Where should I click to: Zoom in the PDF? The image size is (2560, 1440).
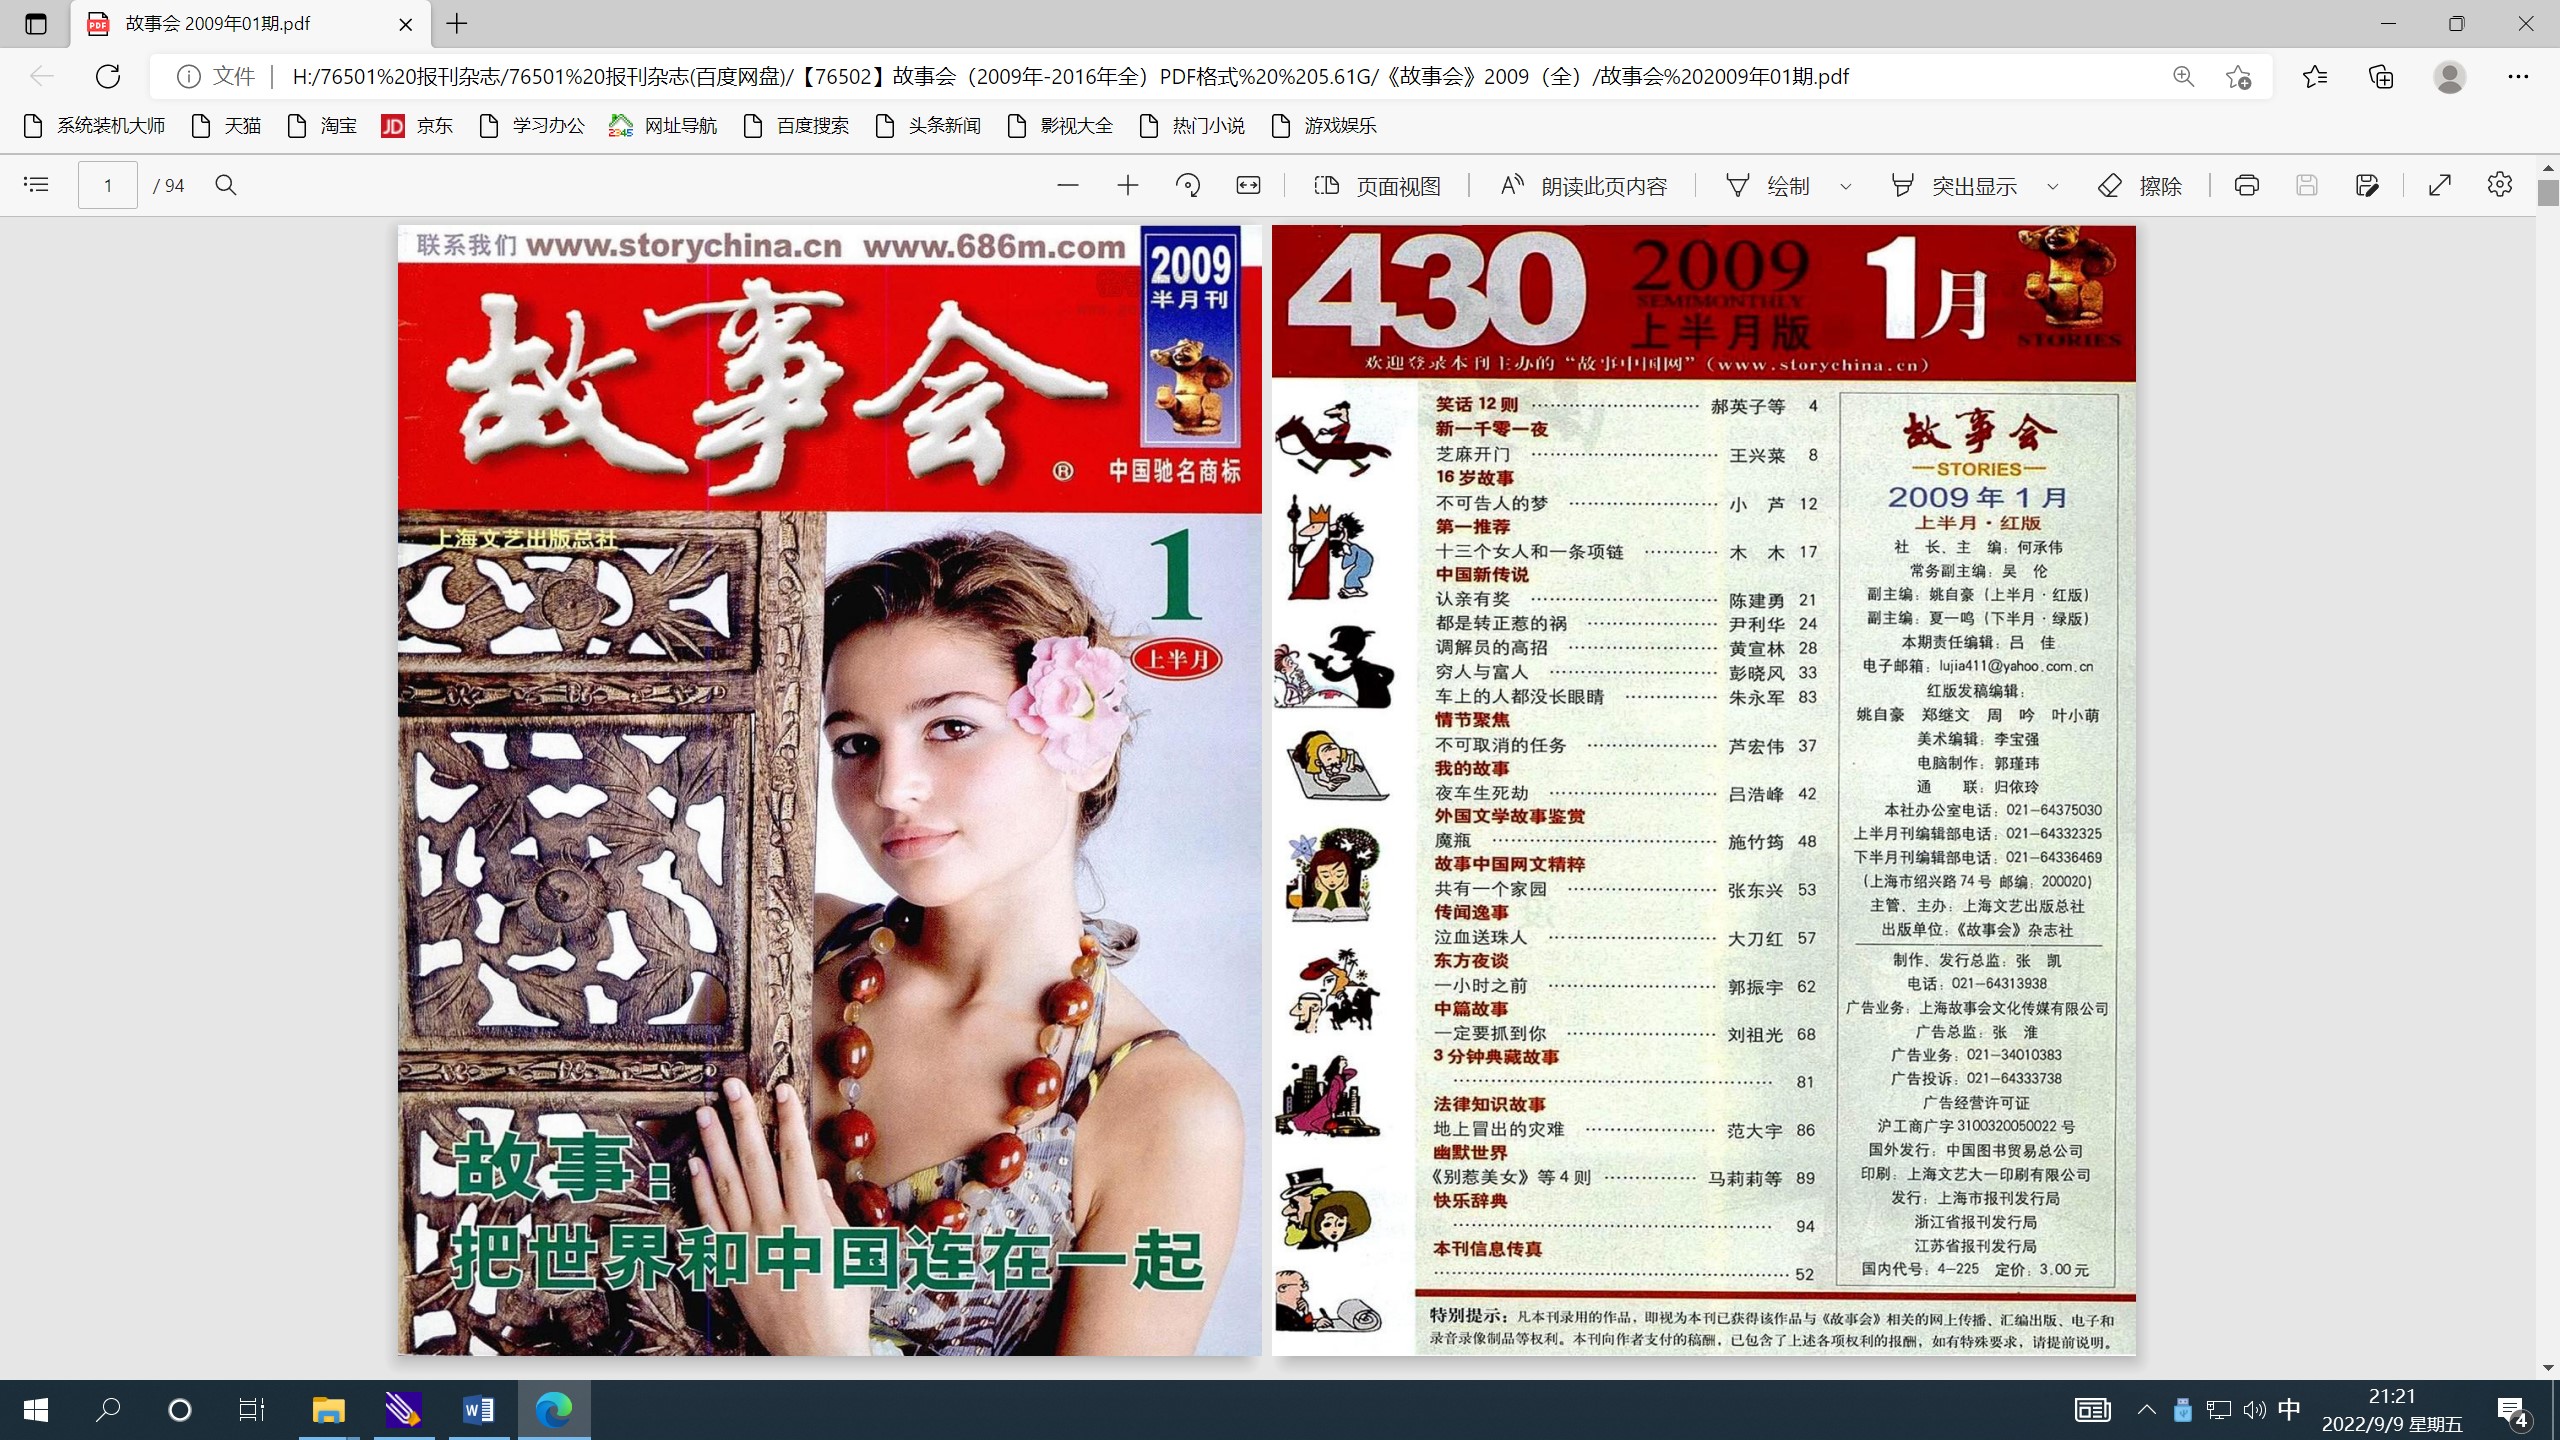click(x=1127, y=185)
